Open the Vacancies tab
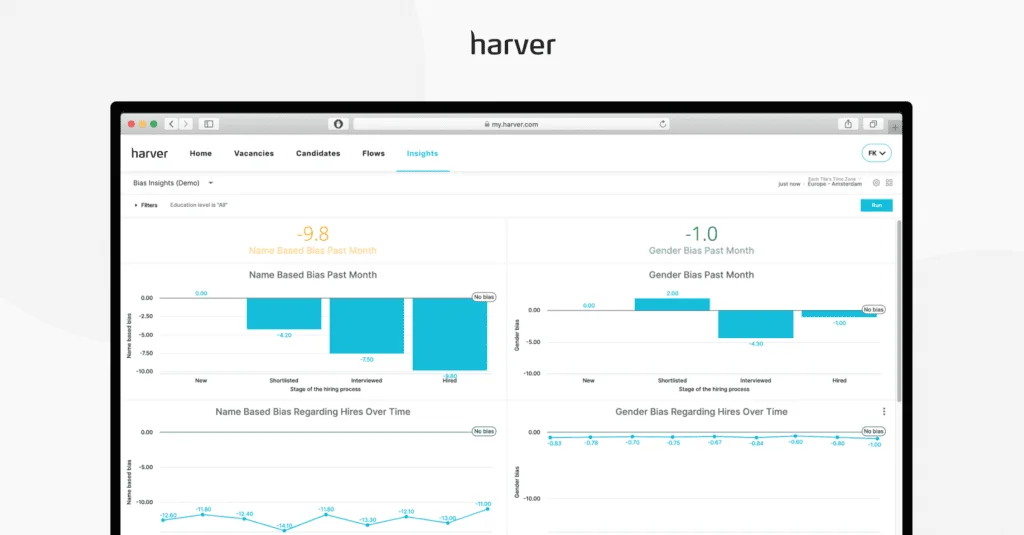 tap(254, 154)
